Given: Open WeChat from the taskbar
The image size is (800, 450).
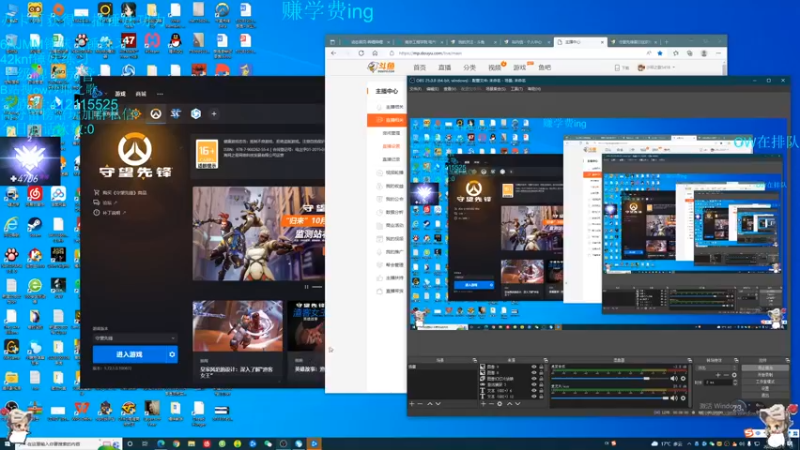Looking at the screenshot, I should tap(268, 444).
